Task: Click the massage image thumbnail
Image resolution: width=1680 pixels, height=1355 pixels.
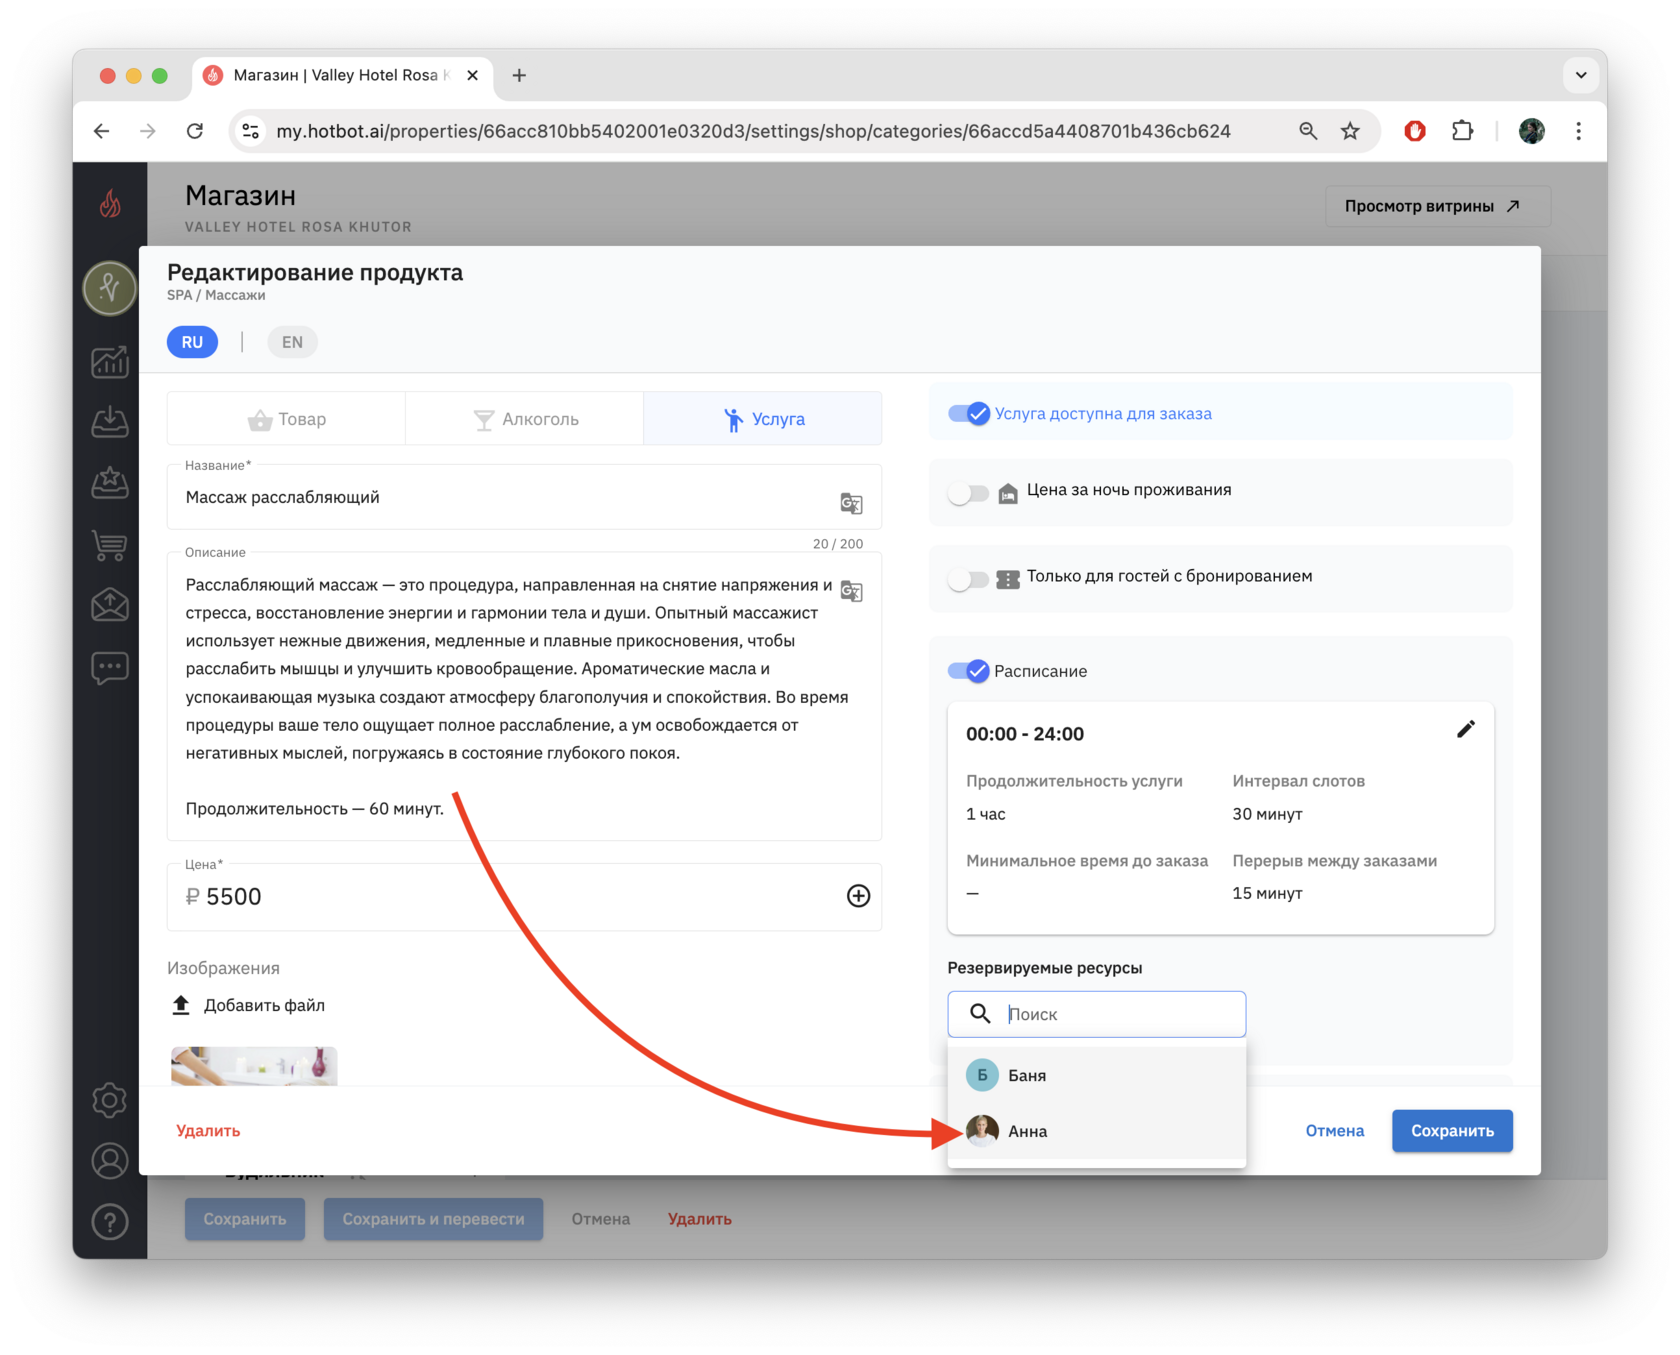Action: pos(254,1066)
